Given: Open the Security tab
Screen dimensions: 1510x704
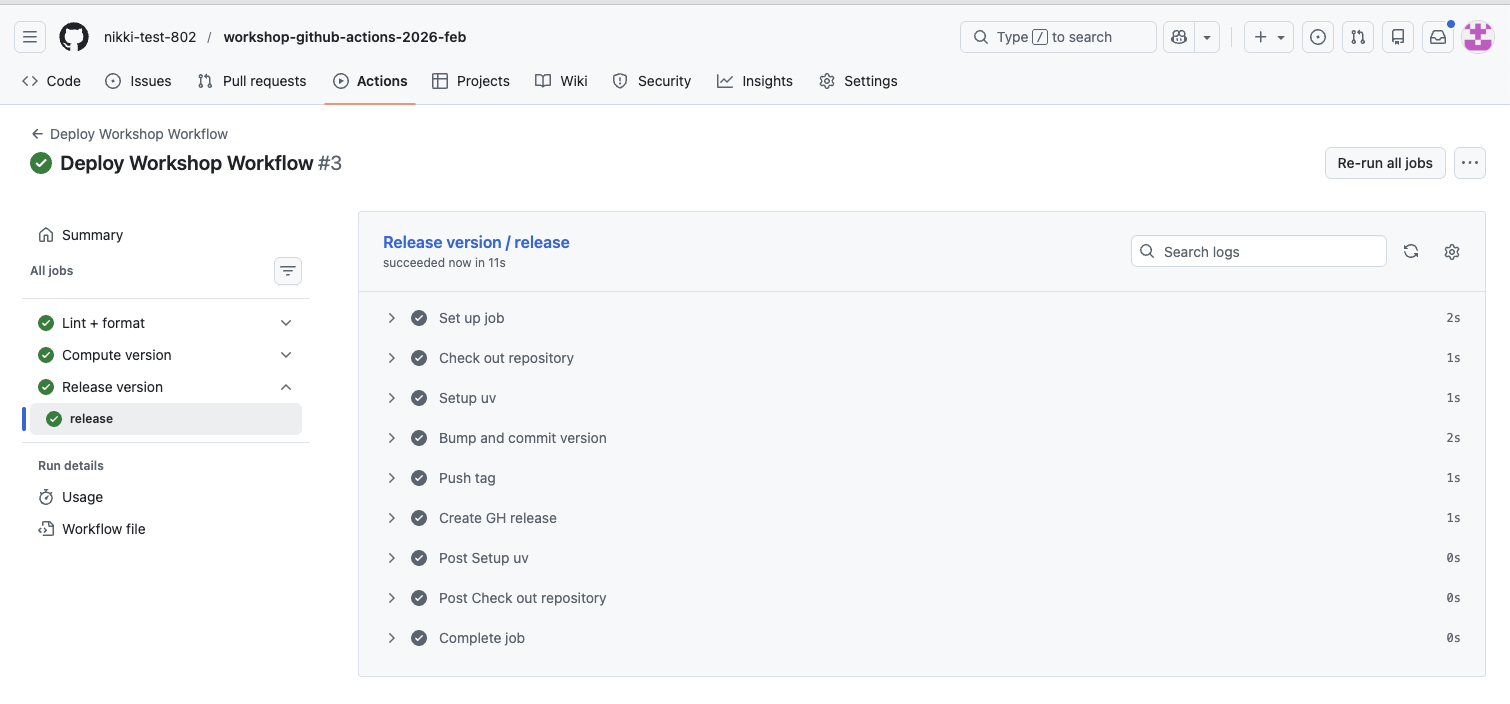Looking at the screenshot, I should [x=652, y=81].
